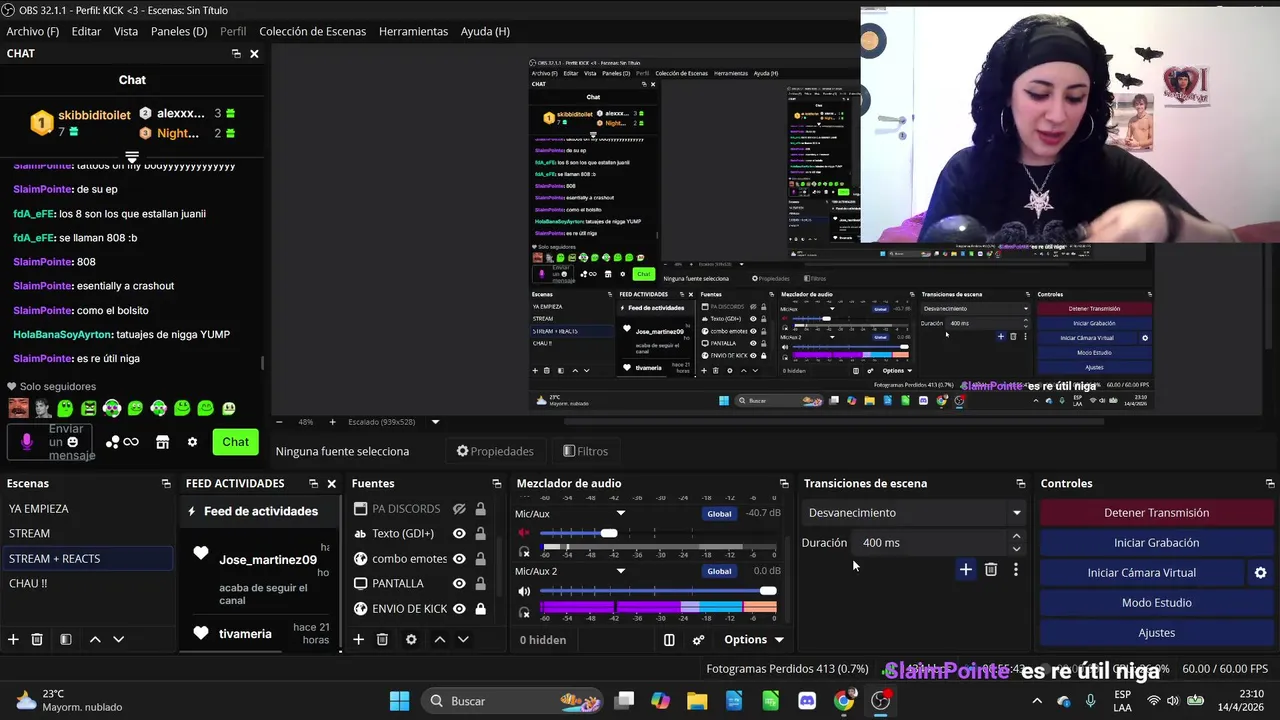Select the STREAM scene
The height and width of the screenshot is (720, 1280).
[87, 534]
